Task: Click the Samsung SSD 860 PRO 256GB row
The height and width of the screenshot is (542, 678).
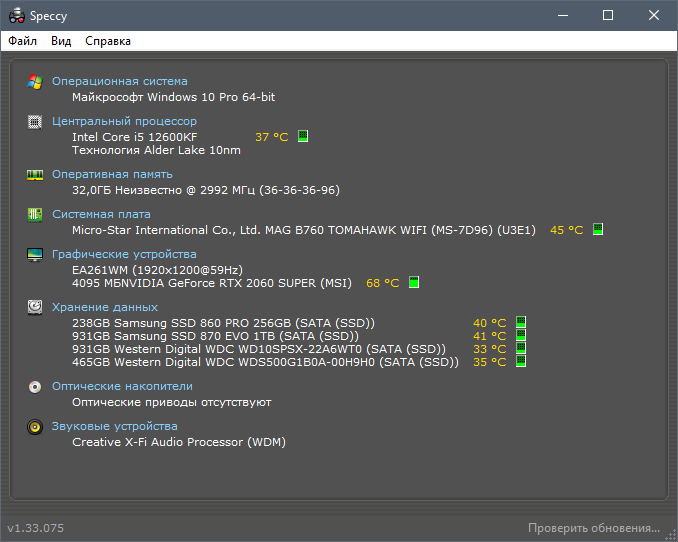Action: pyautogui.click(x=224, y=323)
